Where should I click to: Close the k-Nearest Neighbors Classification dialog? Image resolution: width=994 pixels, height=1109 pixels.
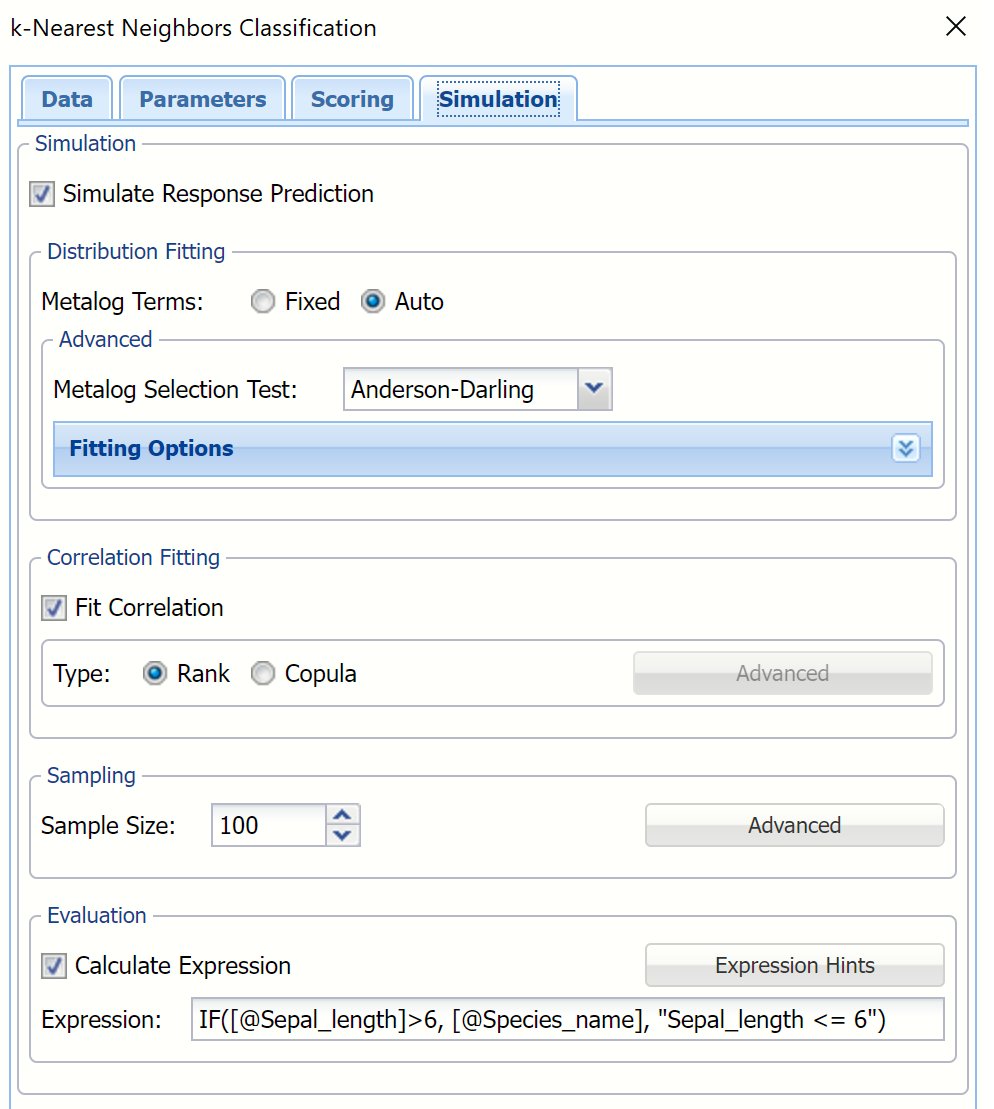tap(956, 27)
